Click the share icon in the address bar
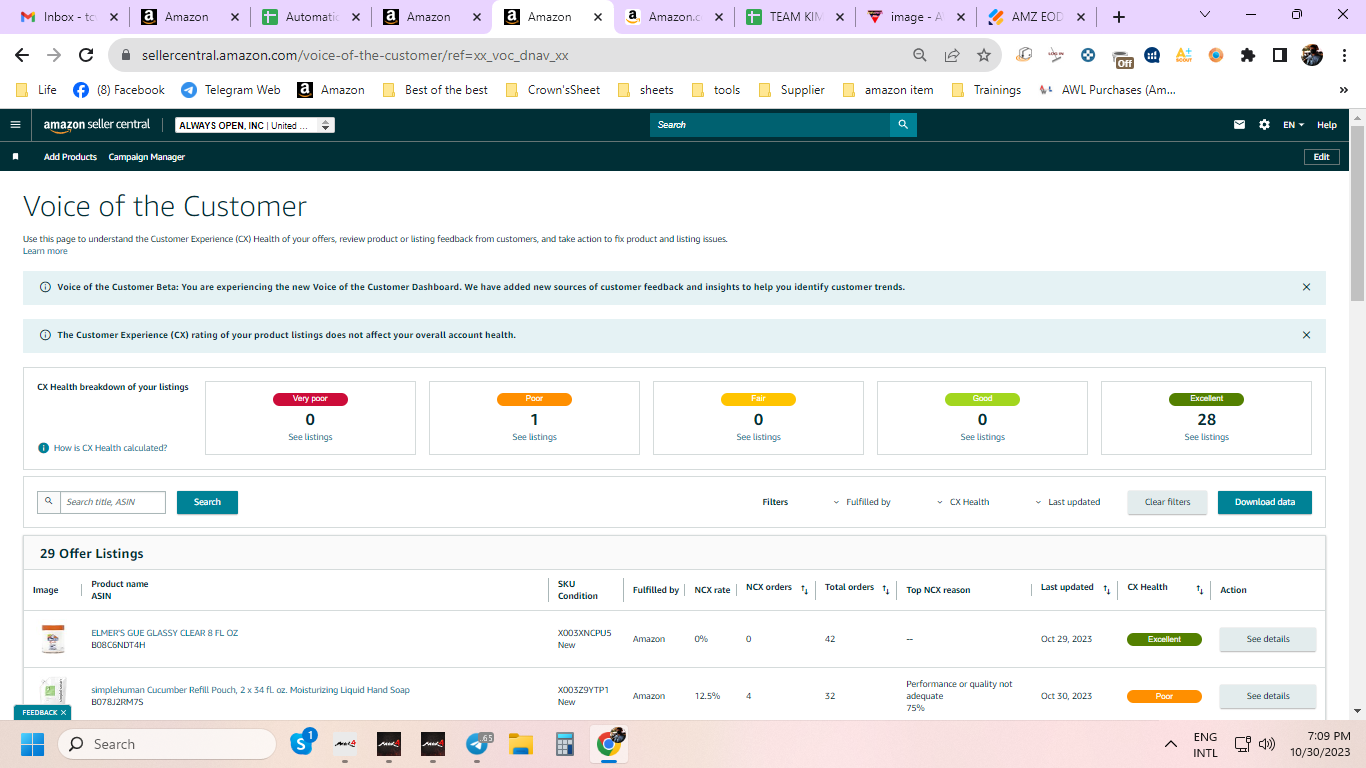1366x768 pixels. tap(952, 55)
